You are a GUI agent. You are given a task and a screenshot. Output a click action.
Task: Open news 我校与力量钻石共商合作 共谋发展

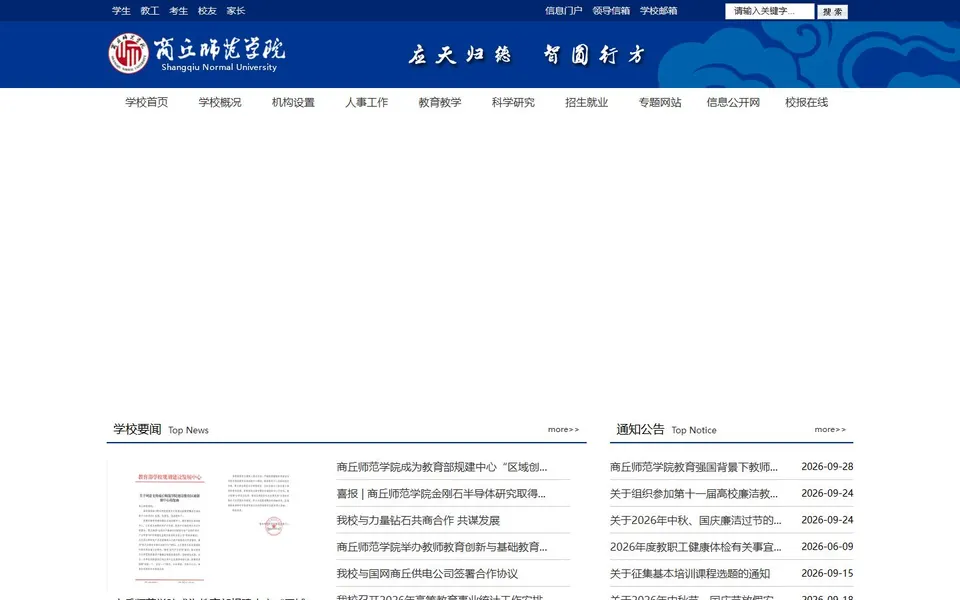[418, 520]
